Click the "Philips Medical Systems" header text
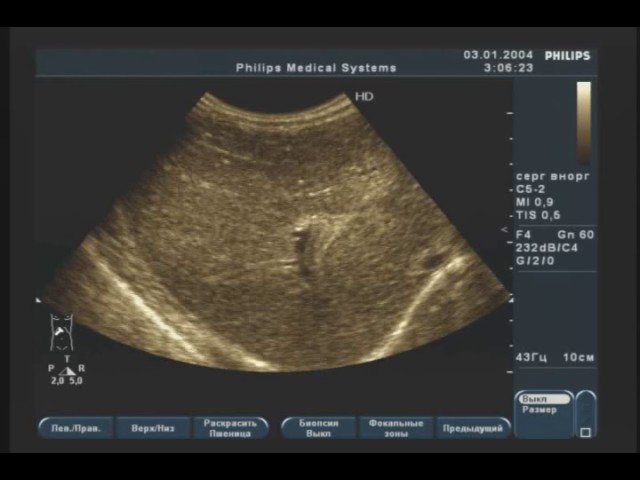 click(316, 68)
